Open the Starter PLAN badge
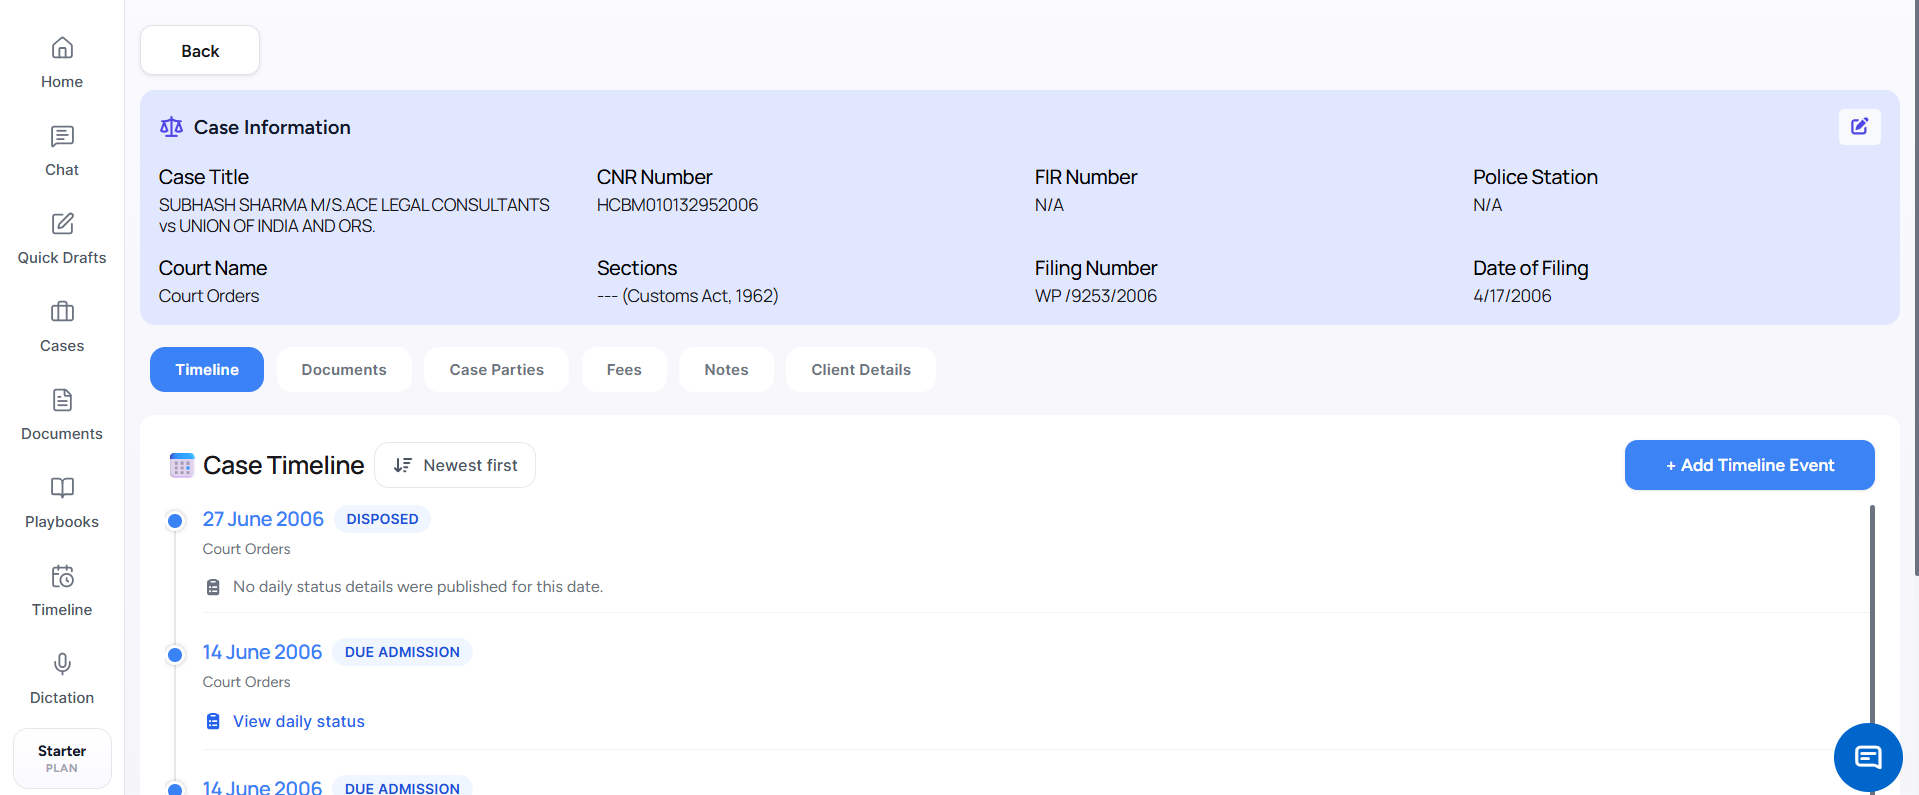The image size is (1919, 795). click(62, 758)
